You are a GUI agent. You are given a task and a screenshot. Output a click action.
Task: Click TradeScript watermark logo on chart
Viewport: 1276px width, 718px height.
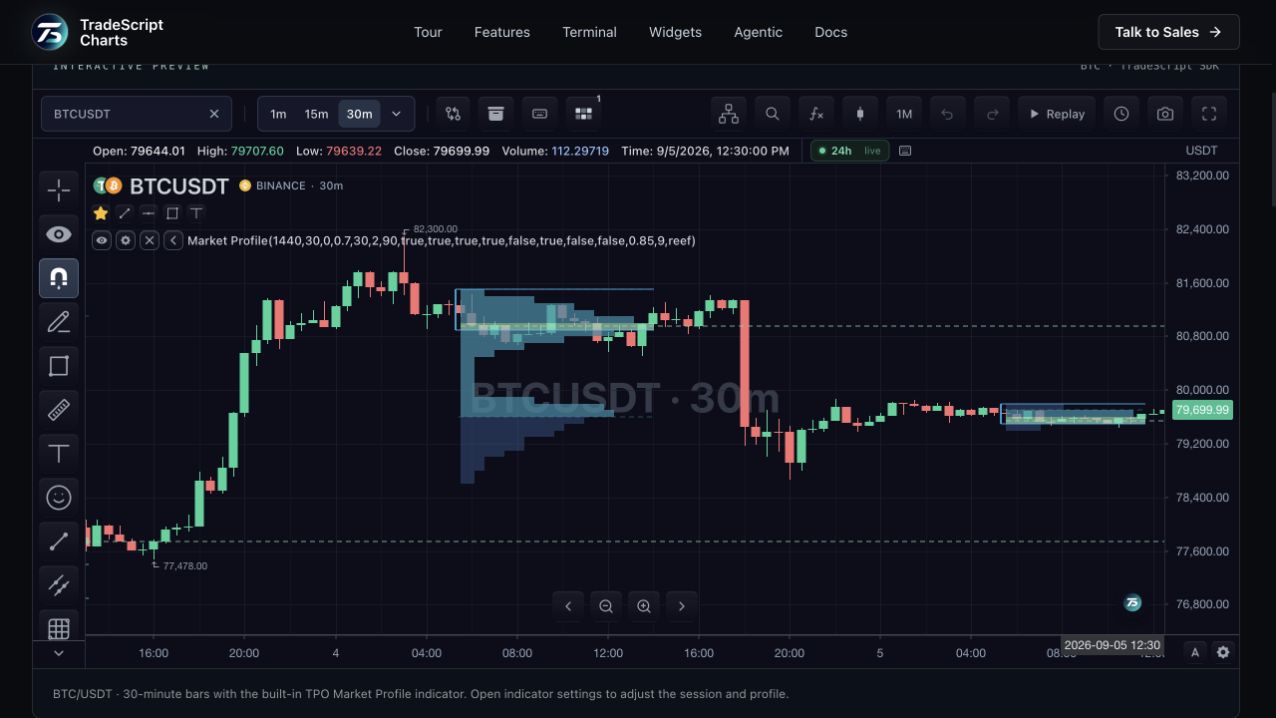[x=1132, y=602]
